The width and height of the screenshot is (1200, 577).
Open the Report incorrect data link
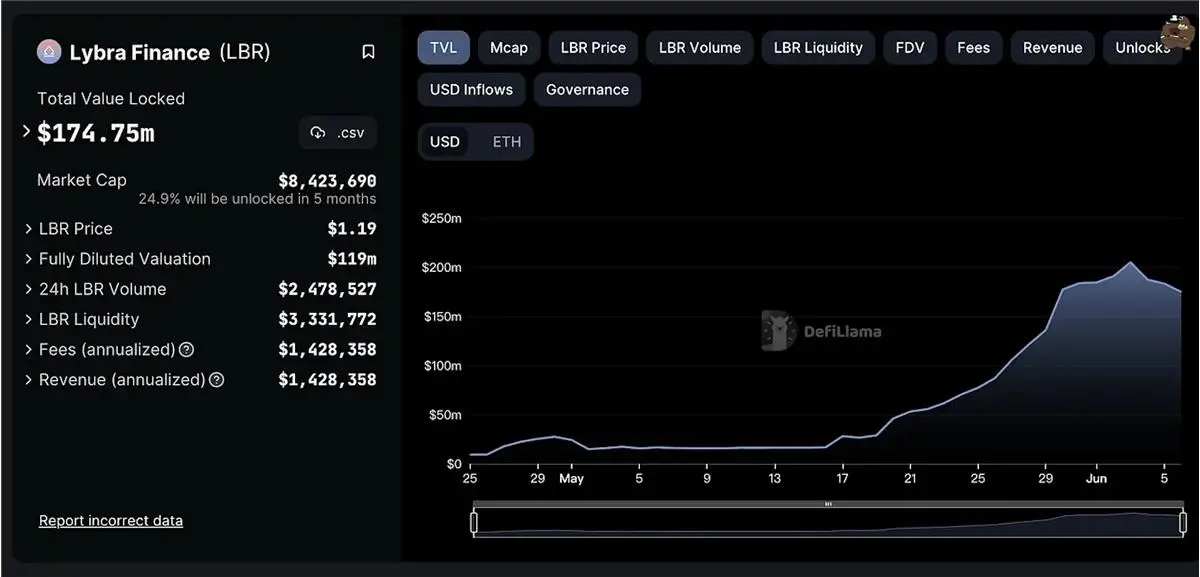tap(111, 521)
